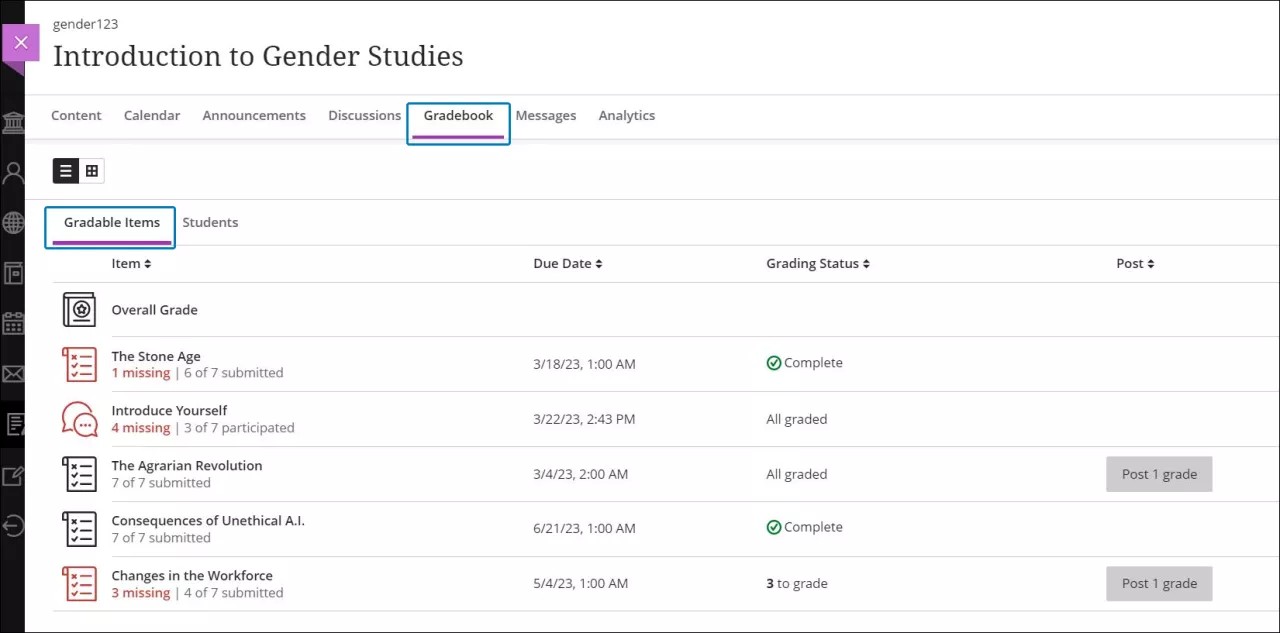
Task: Sign out using the arrow icon
Action: [x=13, y=525]
